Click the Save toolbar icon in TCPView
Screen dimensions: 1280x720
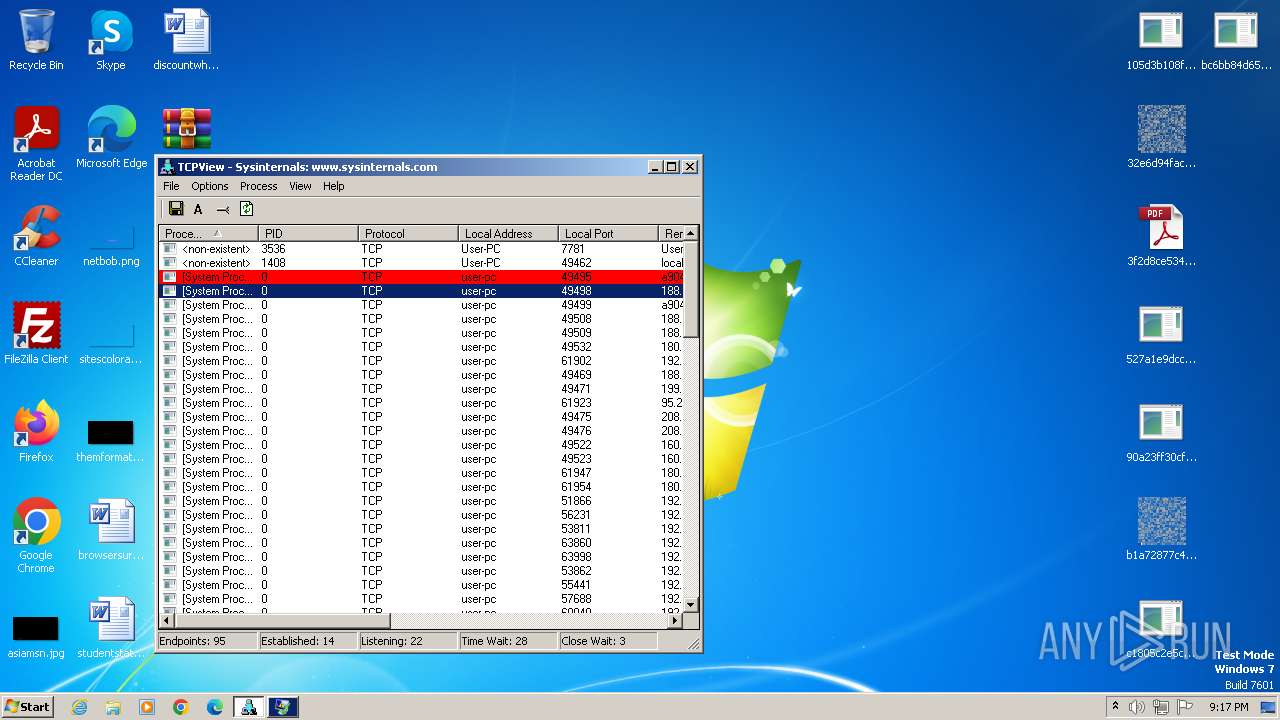pos(176,209)
